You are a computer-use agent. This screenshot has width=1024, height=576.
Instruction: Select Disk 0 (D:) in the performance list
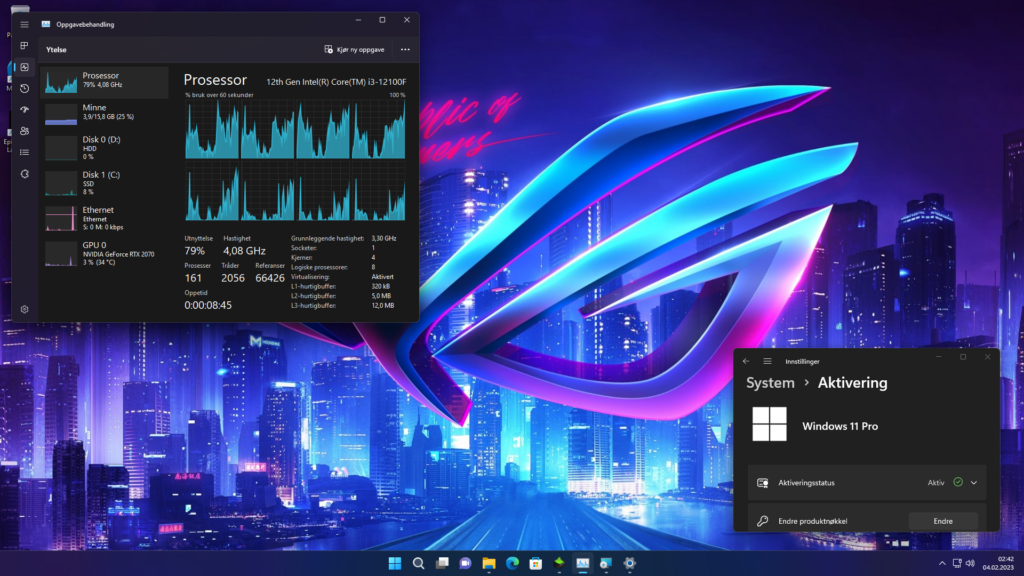104,148
